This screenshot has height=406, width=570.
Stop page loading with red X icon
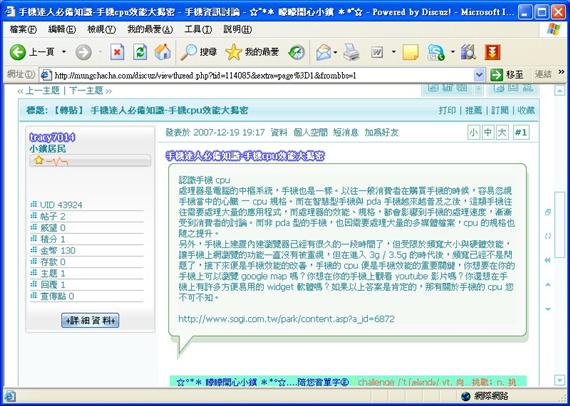[x=117, y=53]
